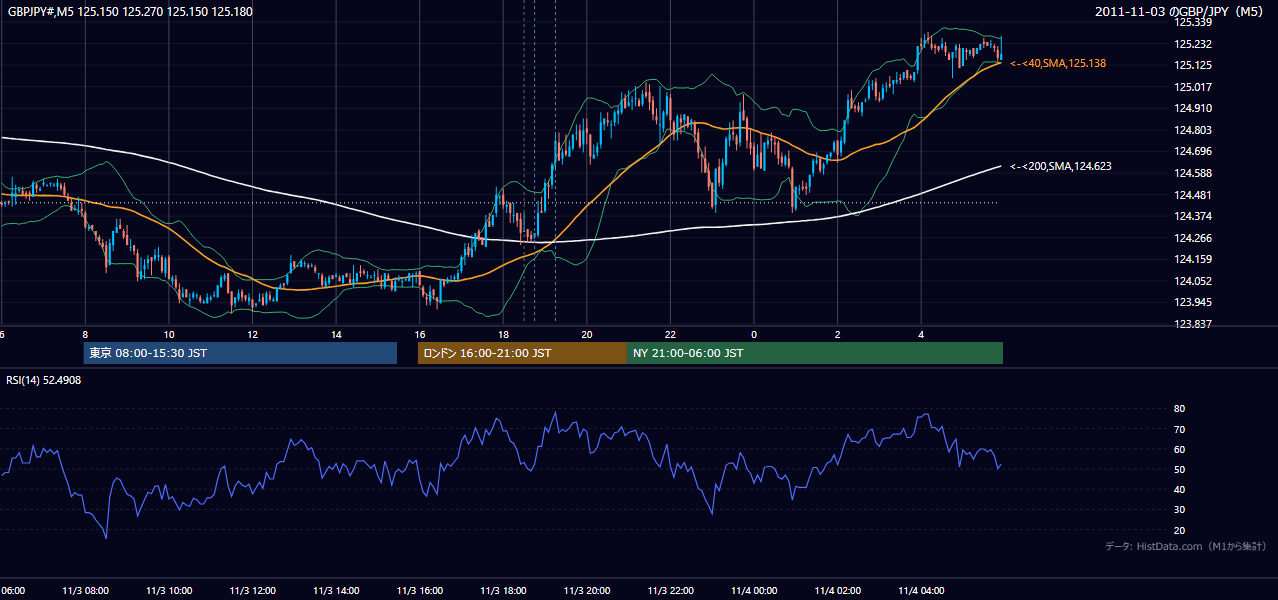The height and width of the screenshot is (600, 1278).
Task: Click RSI axis level 60
Action: pyautogui.click(x=1180, y=449)
